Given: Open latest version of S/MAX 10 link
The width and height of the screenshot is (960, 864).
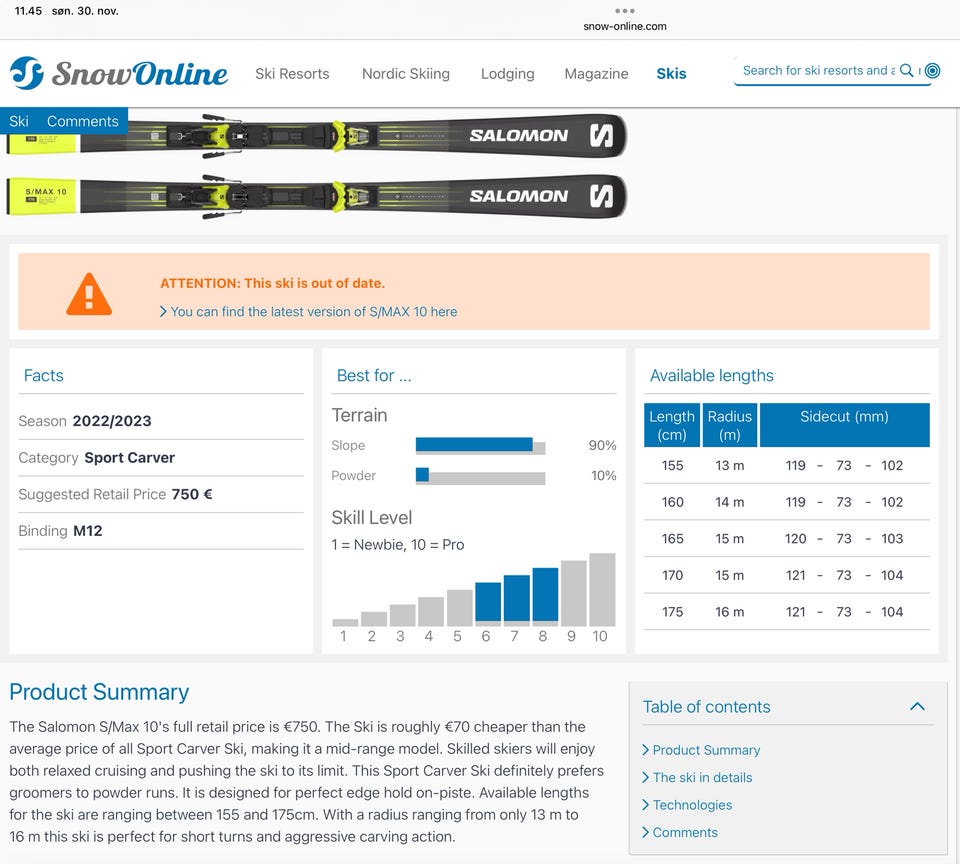Looking at the screenshot, I should pos(309,312).
